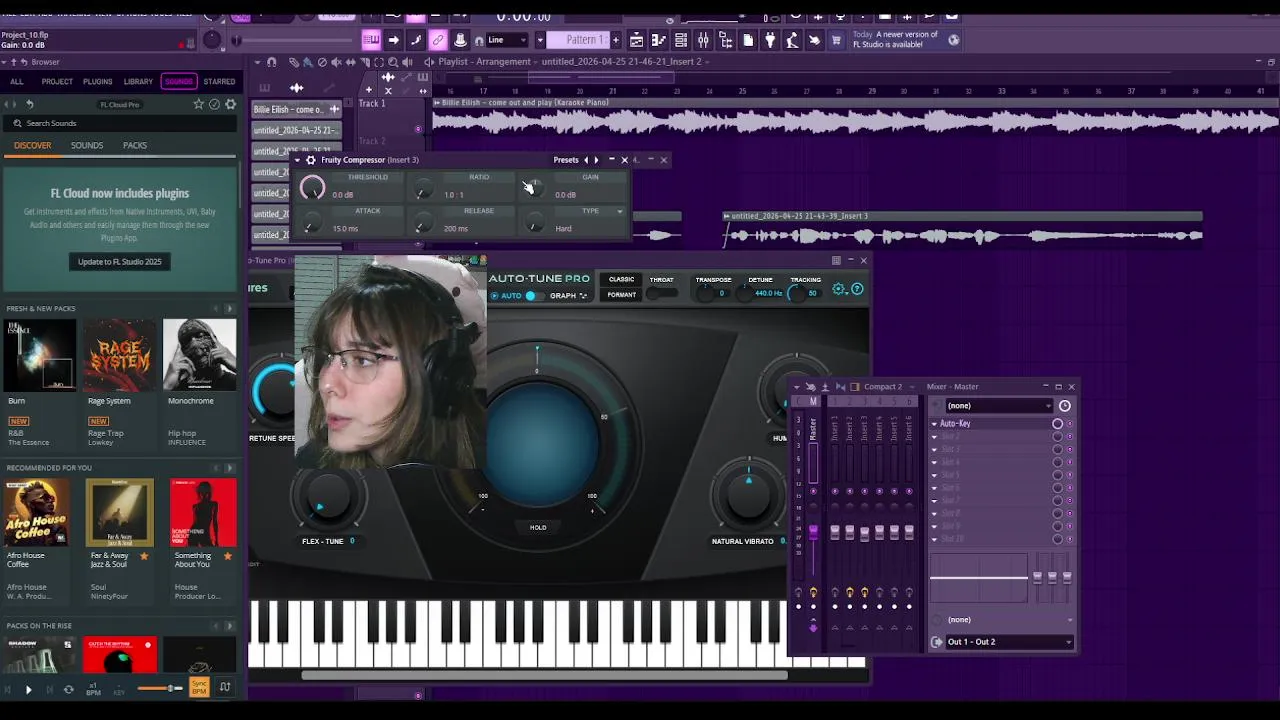The image size is (1280, 720).
Task: Open the playlist view from the toolbar
Action: pos(636,40)
